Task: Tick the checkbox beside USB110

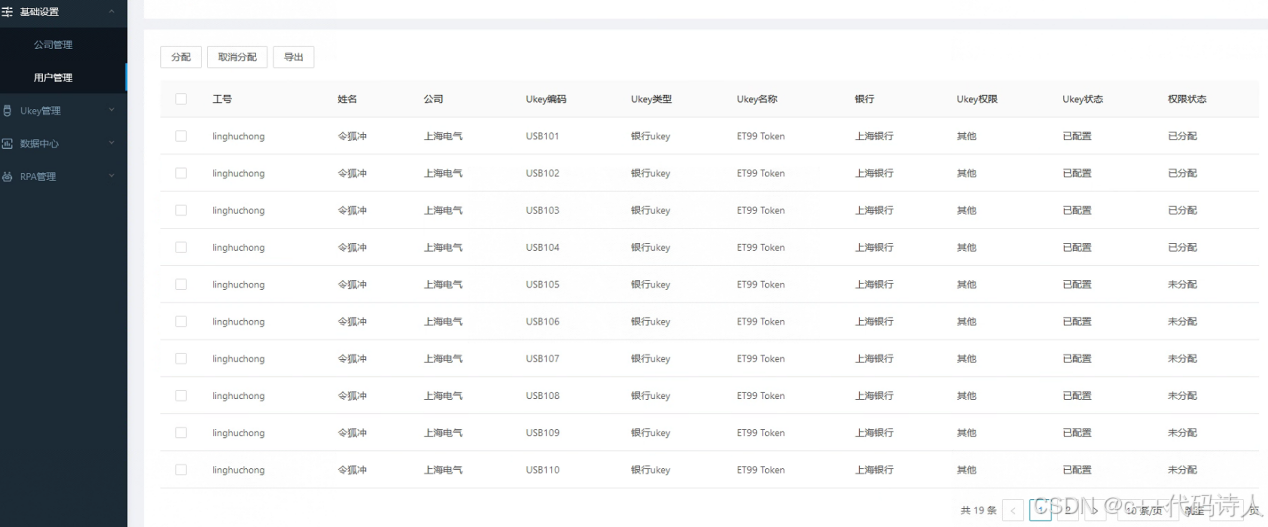Action: 181,470
